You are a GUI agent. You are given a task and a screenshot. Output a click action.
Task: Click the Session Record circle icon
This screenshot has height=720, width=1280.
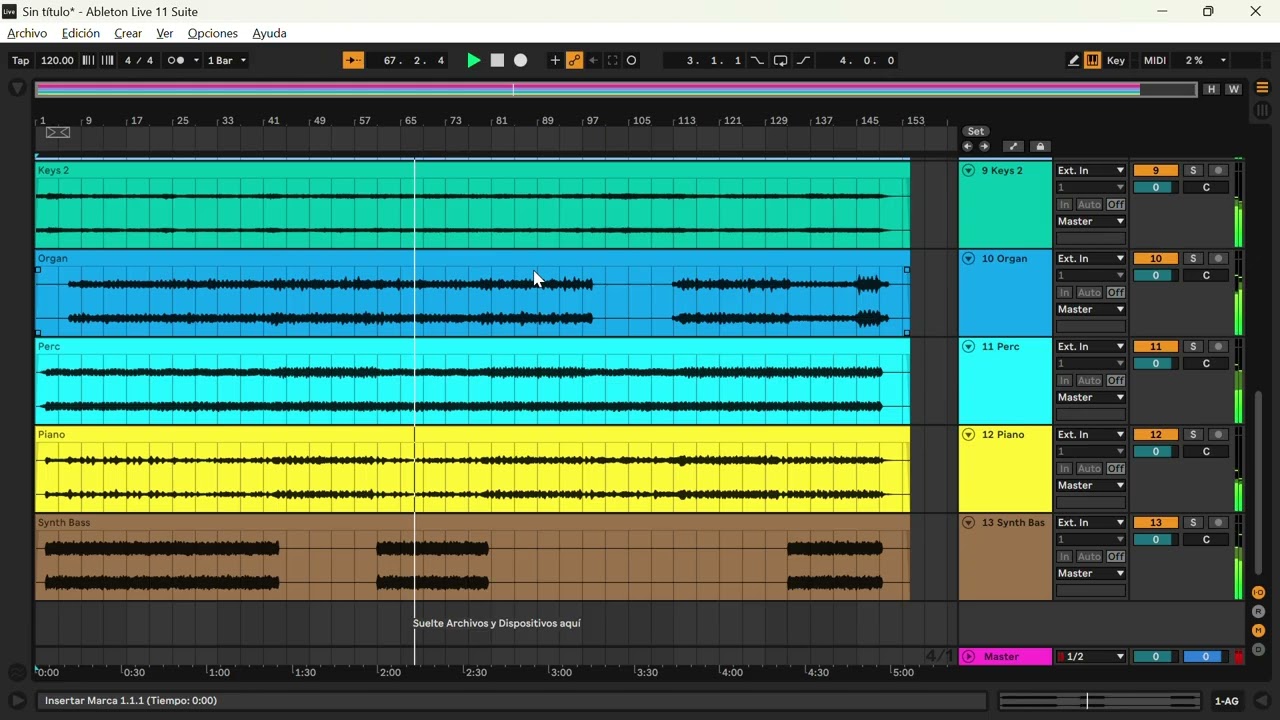(x=631, y=60)
